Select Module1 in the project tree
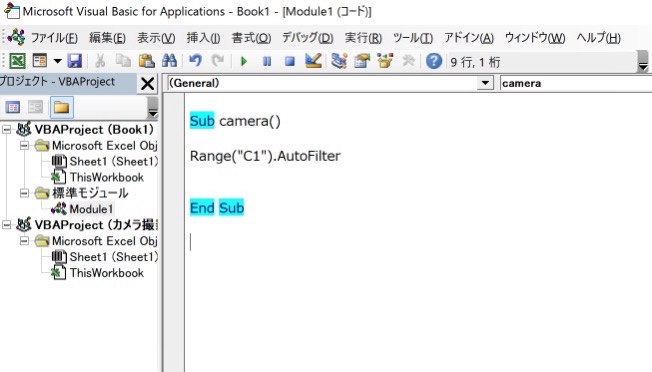Viewport: 652px width, 372px height. tap(91, 209)
